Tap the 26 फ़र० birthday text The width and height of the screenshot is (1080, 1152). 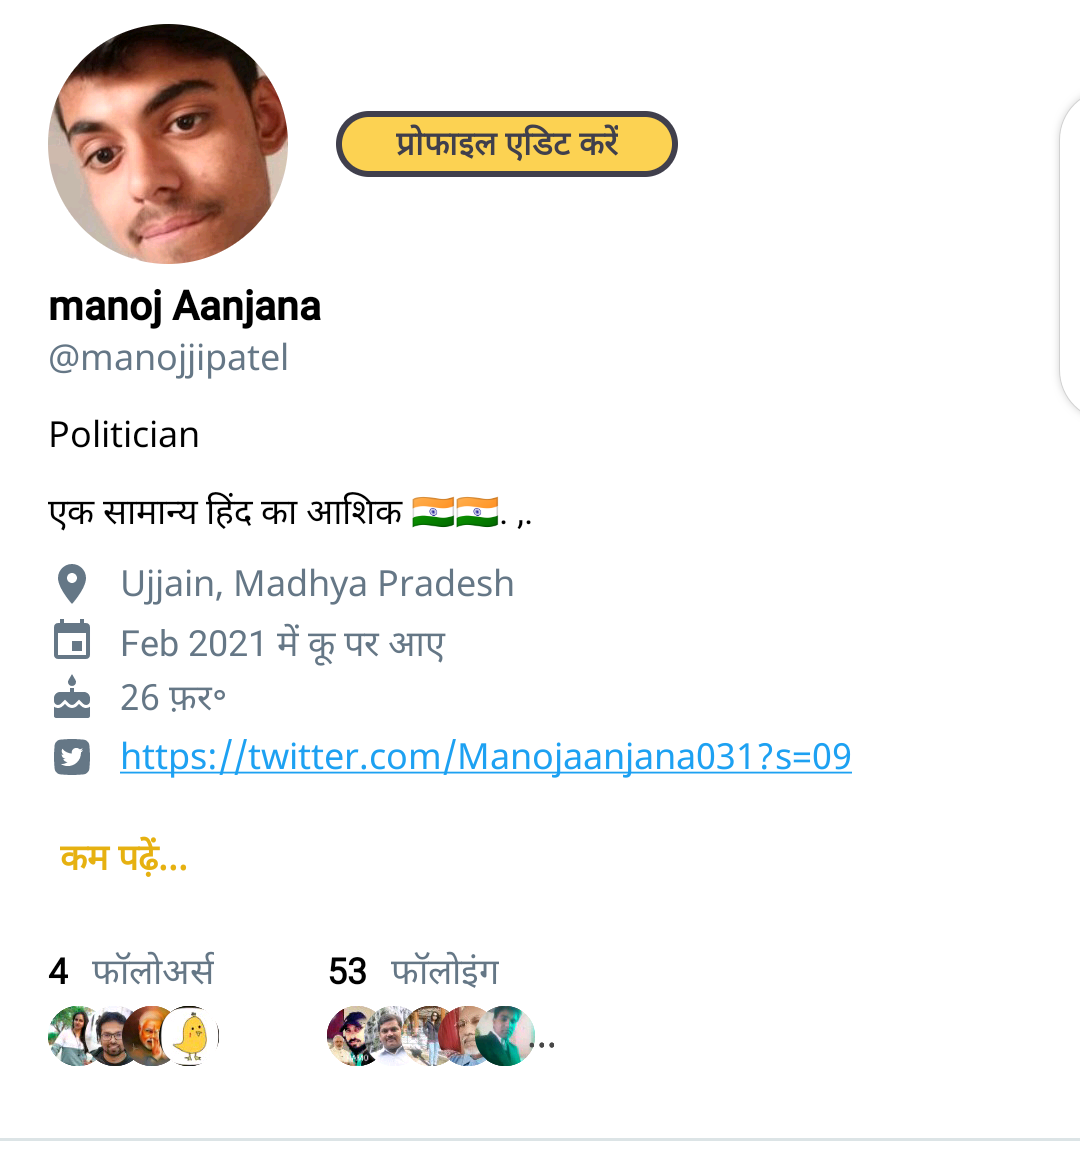coord(173,698)
